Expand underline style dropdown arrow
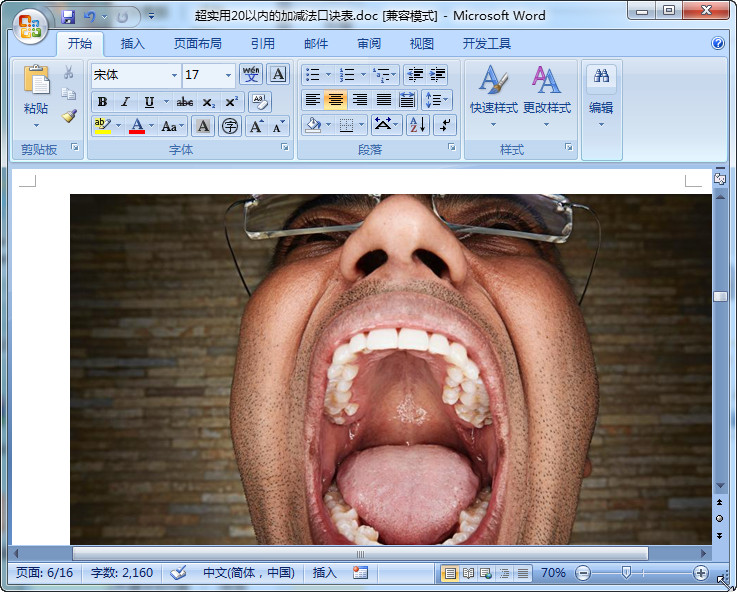737x592 pixels. click(x=166, y=101)
